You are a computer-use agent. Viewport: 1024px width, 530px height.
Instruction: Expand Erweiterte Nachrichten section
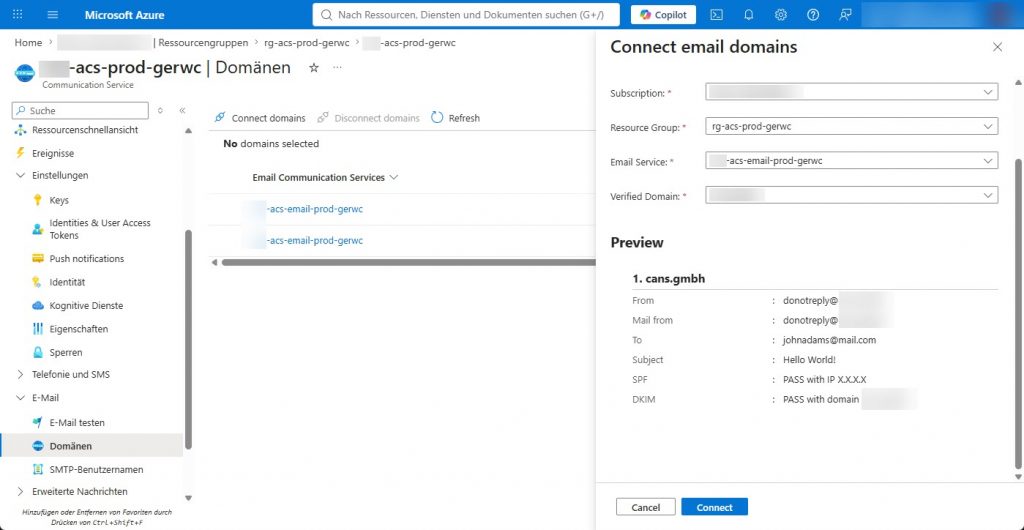80,491
